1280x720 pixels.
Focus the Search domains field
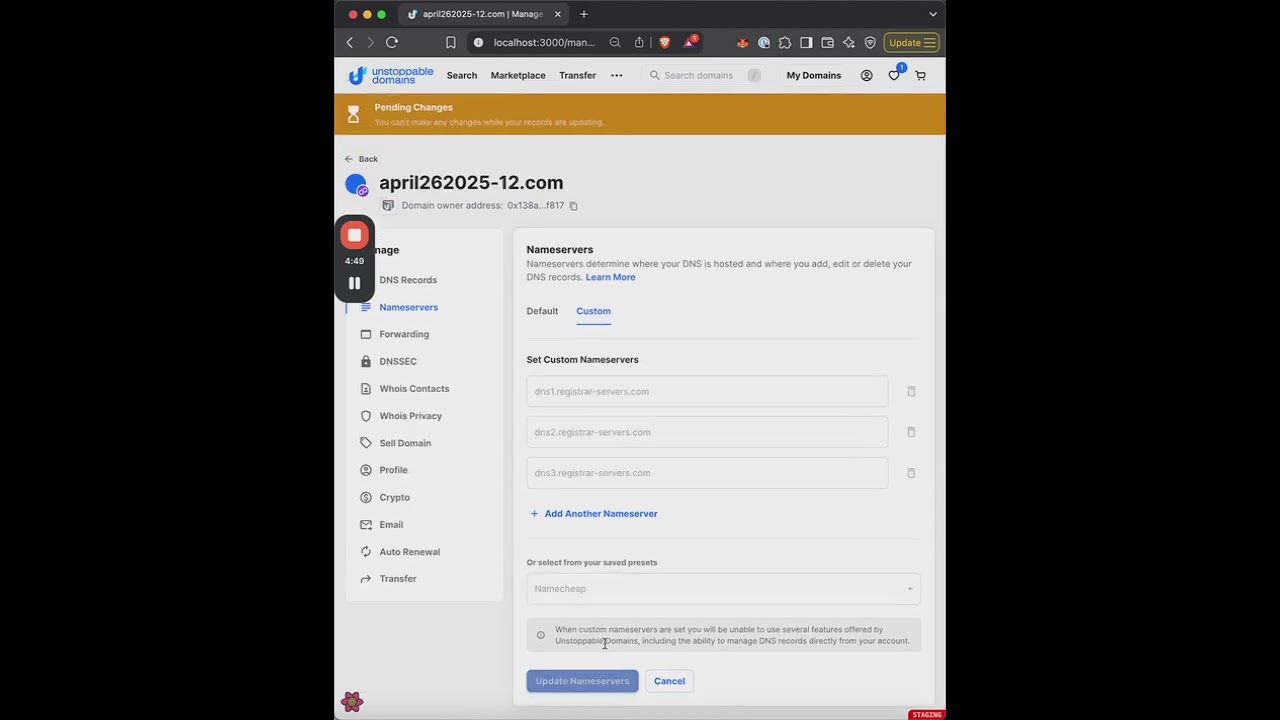705,75
